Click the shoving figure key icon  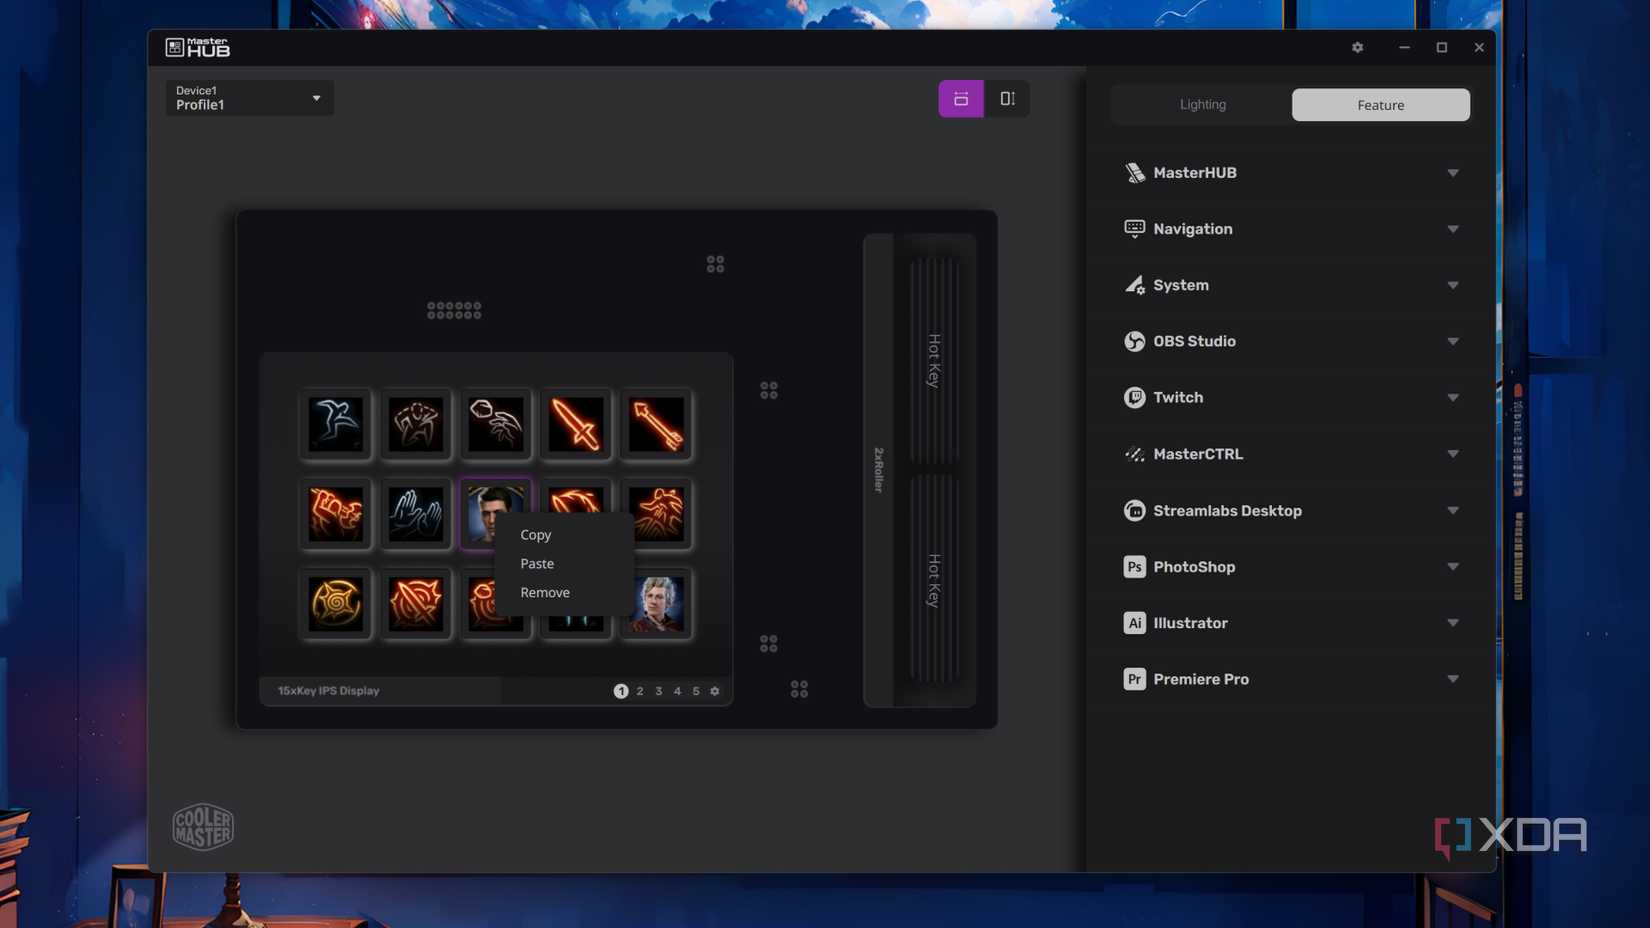tap(416, 424)
